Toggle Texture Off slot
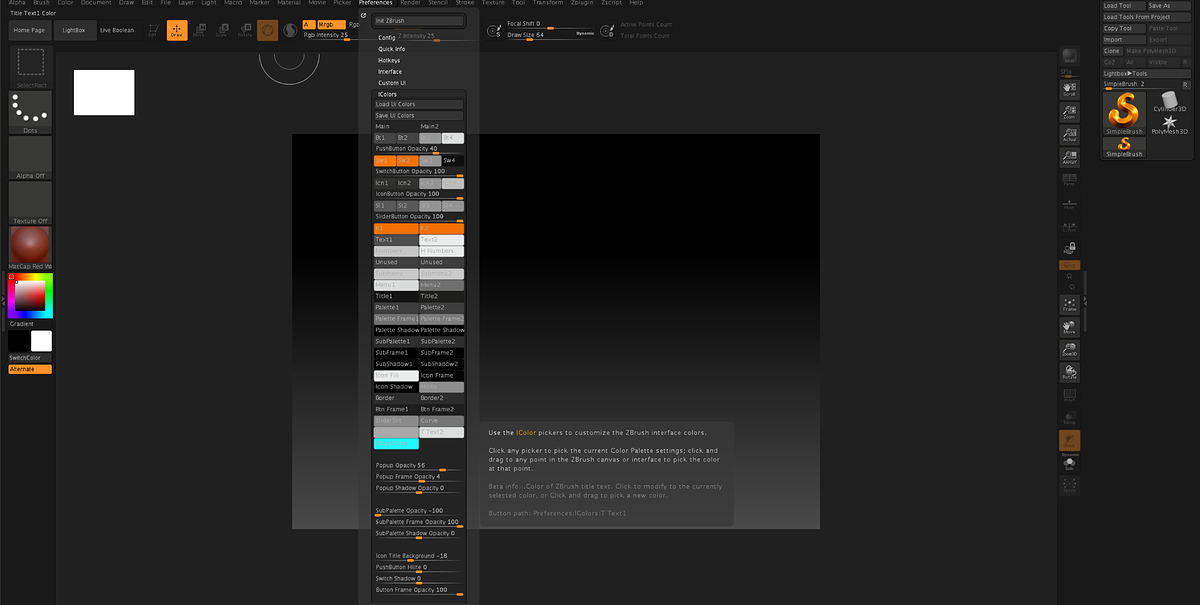This screenshot has width=1200, height=605. point(30,203)
